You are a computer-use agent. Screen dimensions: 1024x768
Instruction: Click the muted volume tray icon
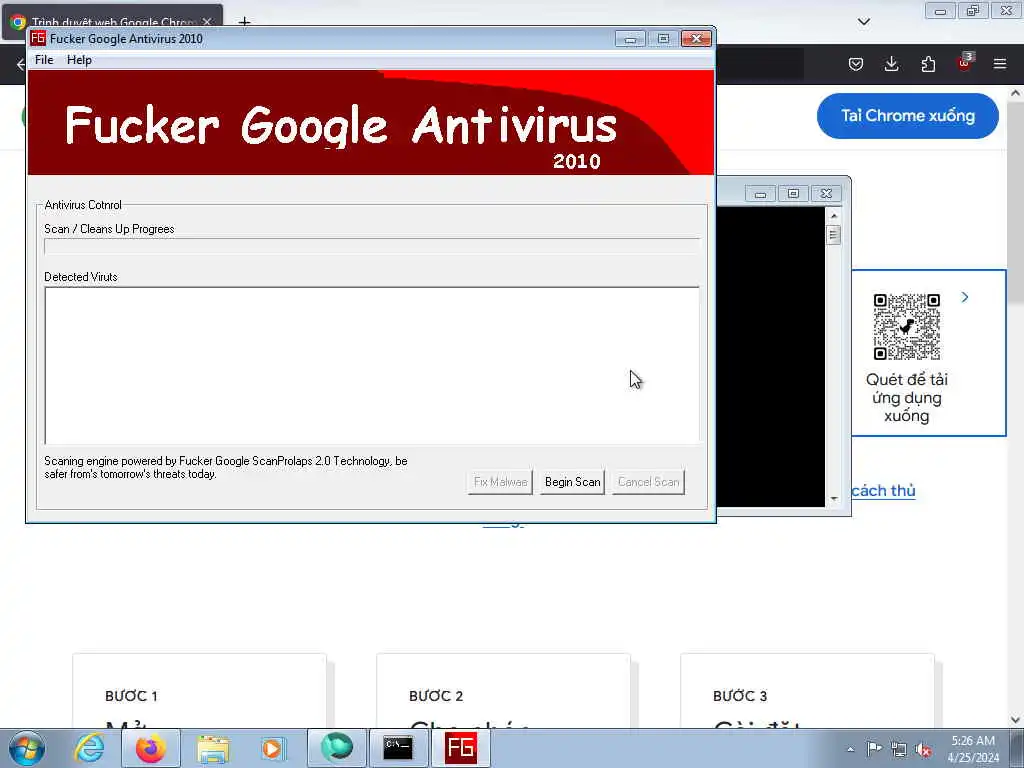(x=923, y=749)
